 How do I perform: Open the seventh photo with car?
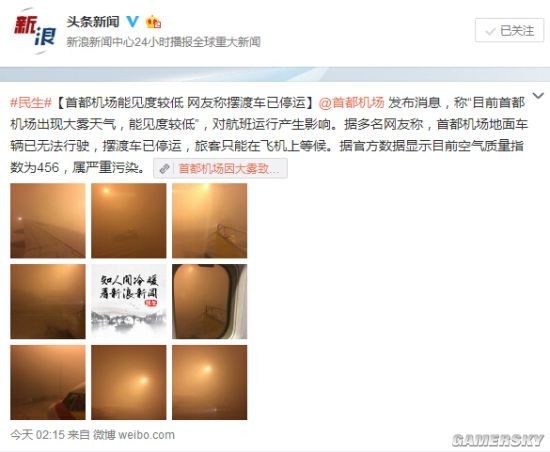pos(48,382)
